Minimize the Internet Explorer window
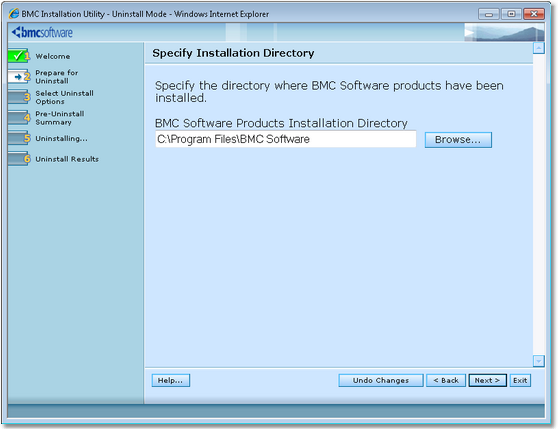 pos(489,14)
